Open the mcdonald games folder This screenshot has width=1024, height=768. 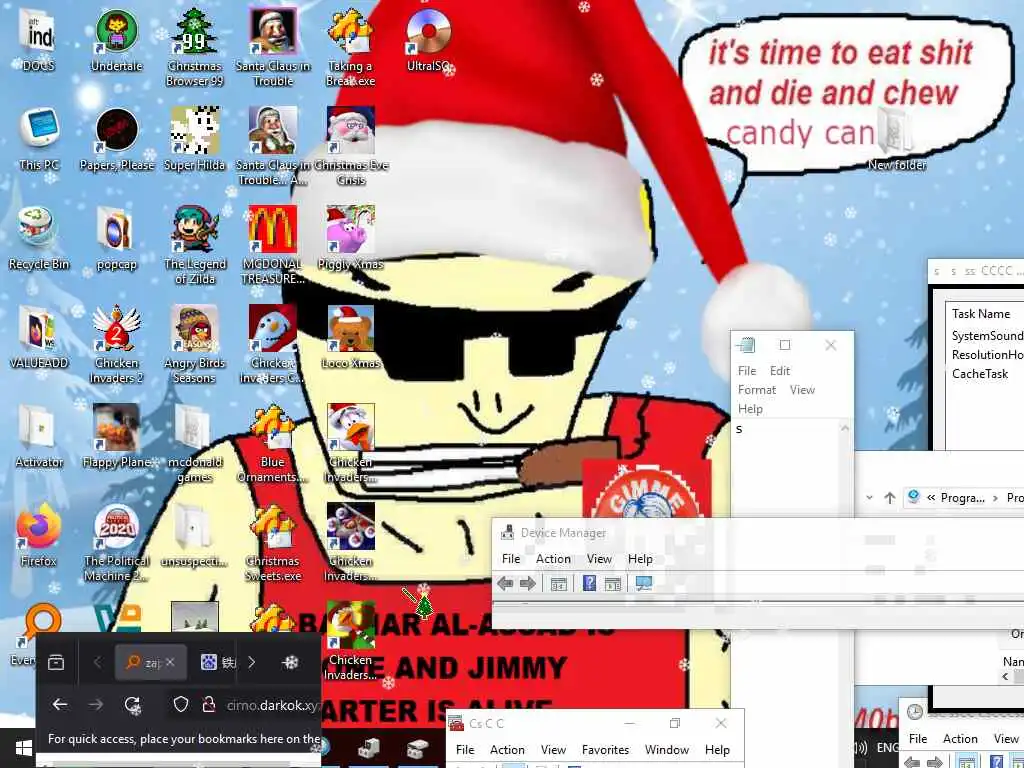click(x=195, y=444)
